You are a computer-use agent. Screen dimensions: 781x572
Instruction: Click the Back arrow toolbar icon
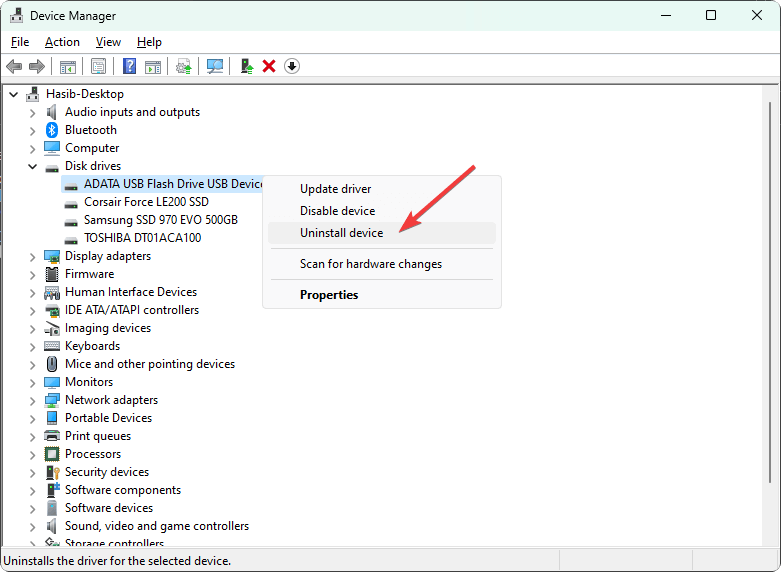point(14,66)
